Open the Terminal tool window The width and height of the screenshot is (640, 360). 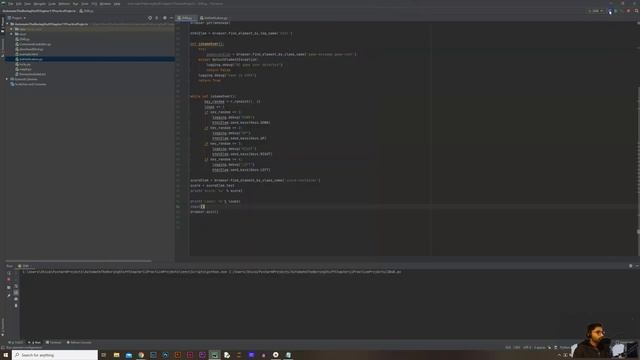[53, 342]
